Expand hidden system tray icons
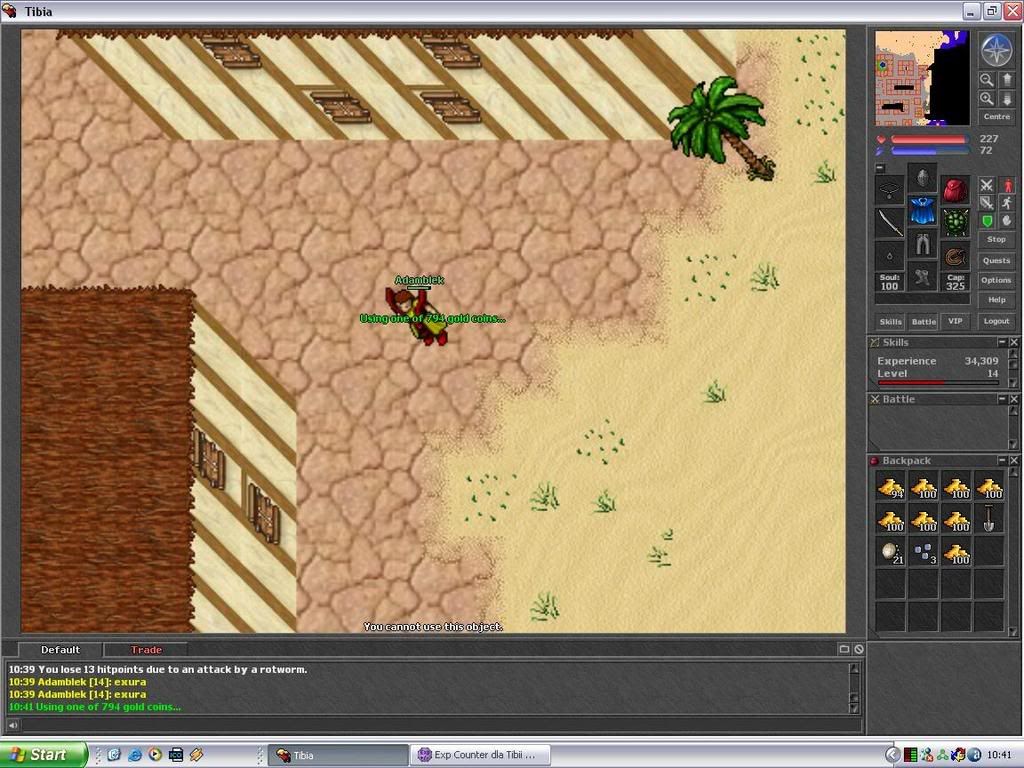Image resolution: width=1024 pixels, height=768 pixels. [x=892, y=755]
